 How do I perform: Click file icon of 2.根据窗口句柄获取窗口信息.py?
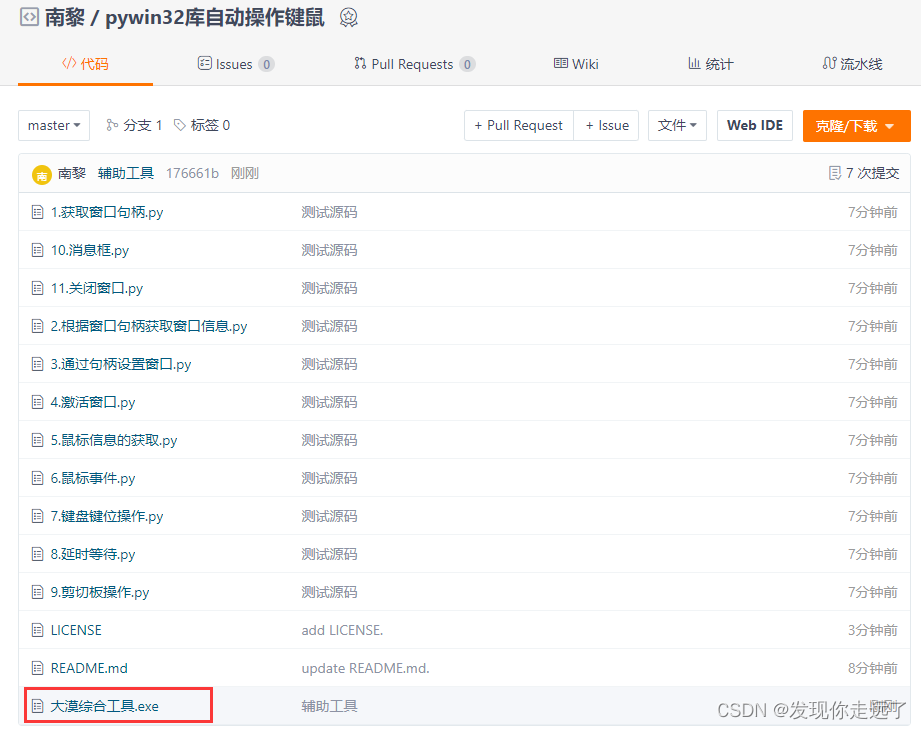click(x=37, y=326)
